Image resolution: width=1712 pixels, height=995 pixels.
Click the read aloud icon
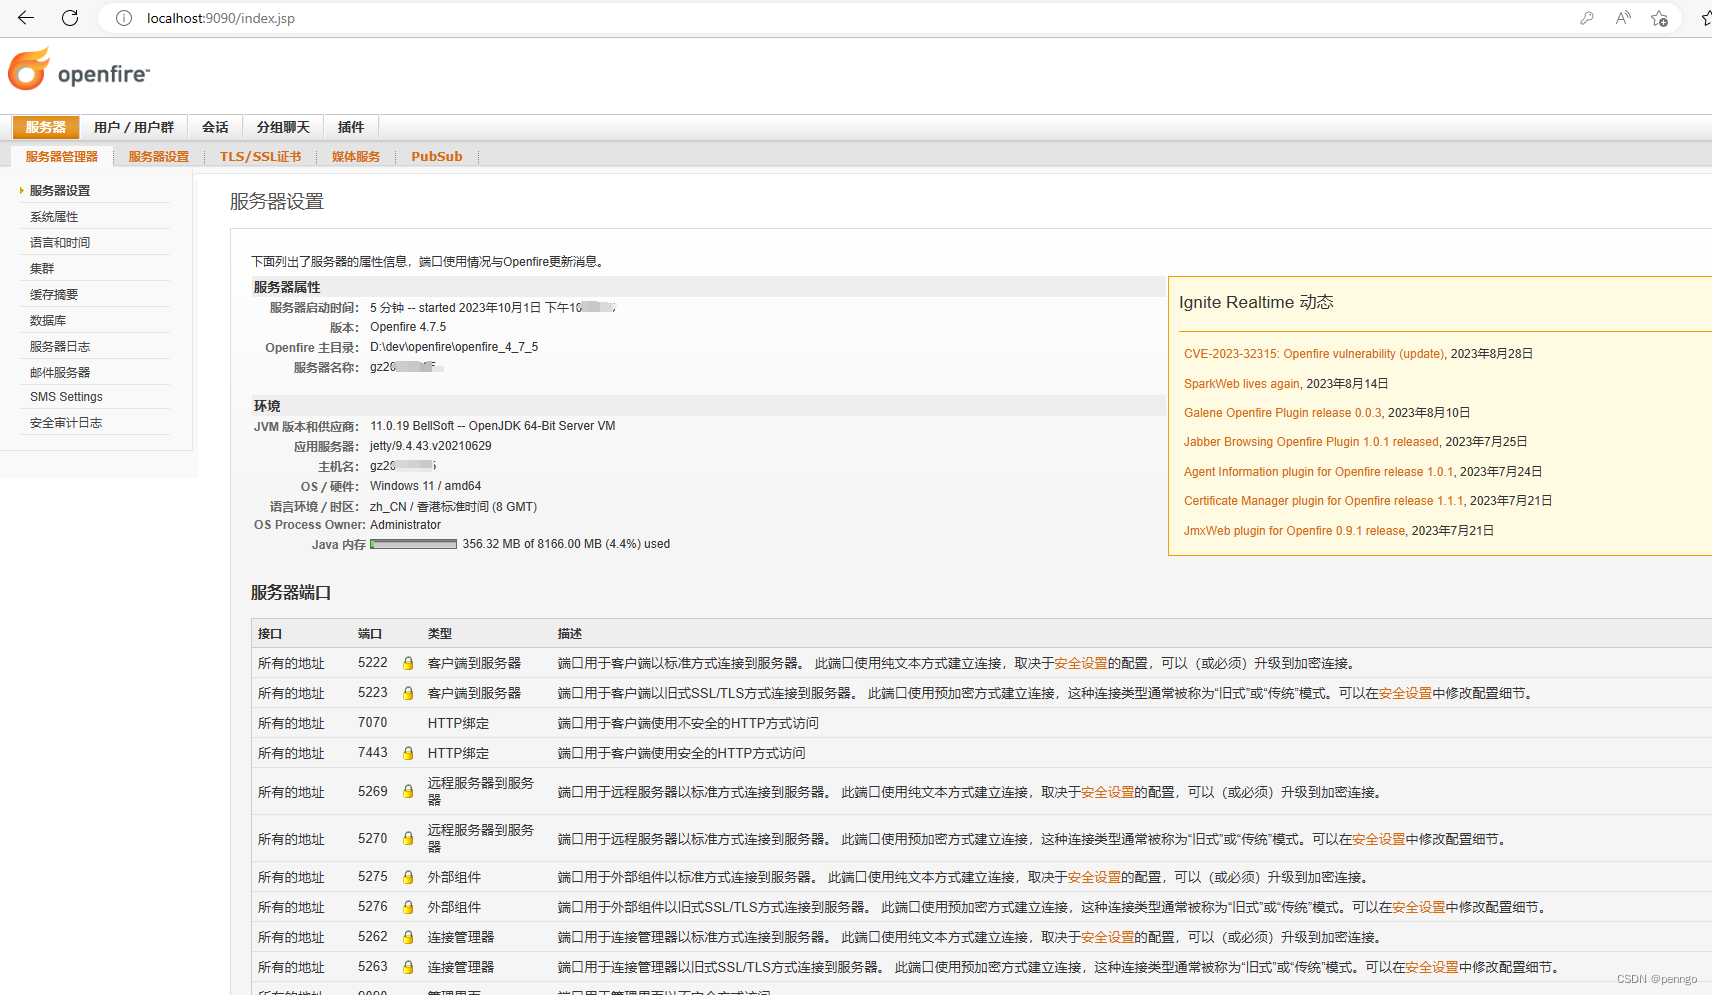(x=1623, y=18)
